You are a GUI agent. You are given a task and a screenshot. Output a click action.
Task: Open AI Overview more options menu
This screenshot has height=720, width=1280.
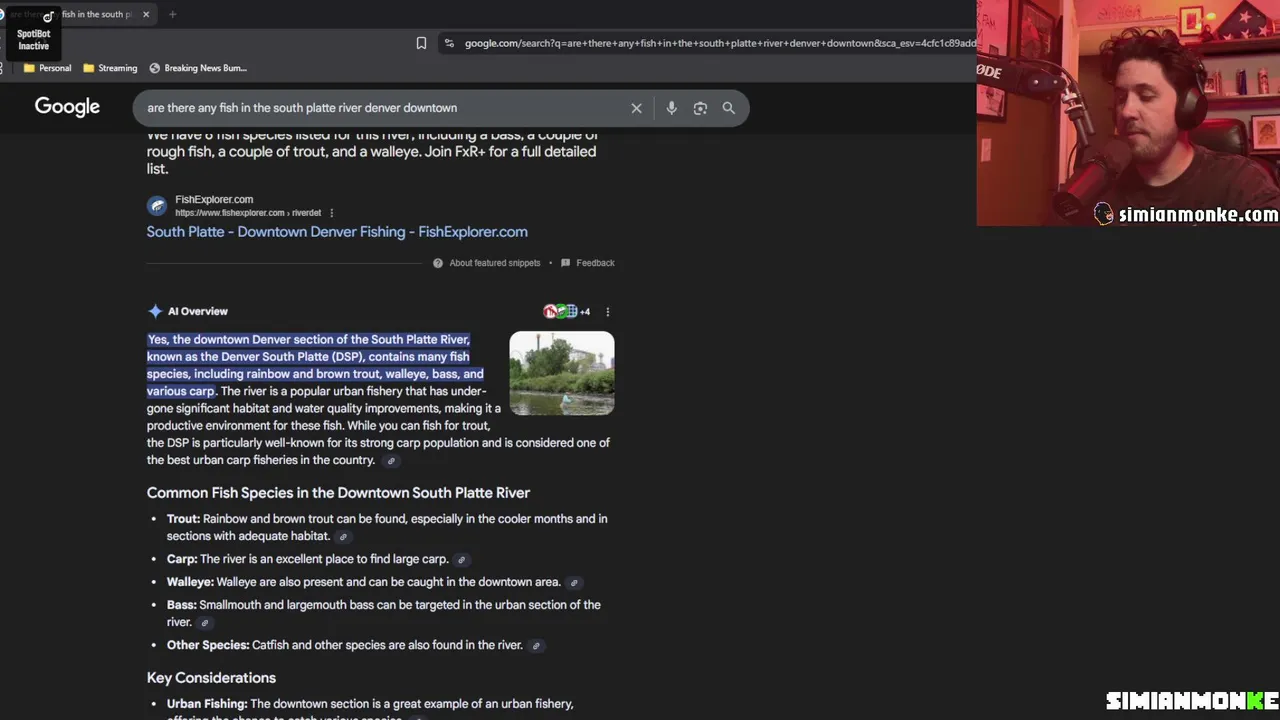[607, 311]
